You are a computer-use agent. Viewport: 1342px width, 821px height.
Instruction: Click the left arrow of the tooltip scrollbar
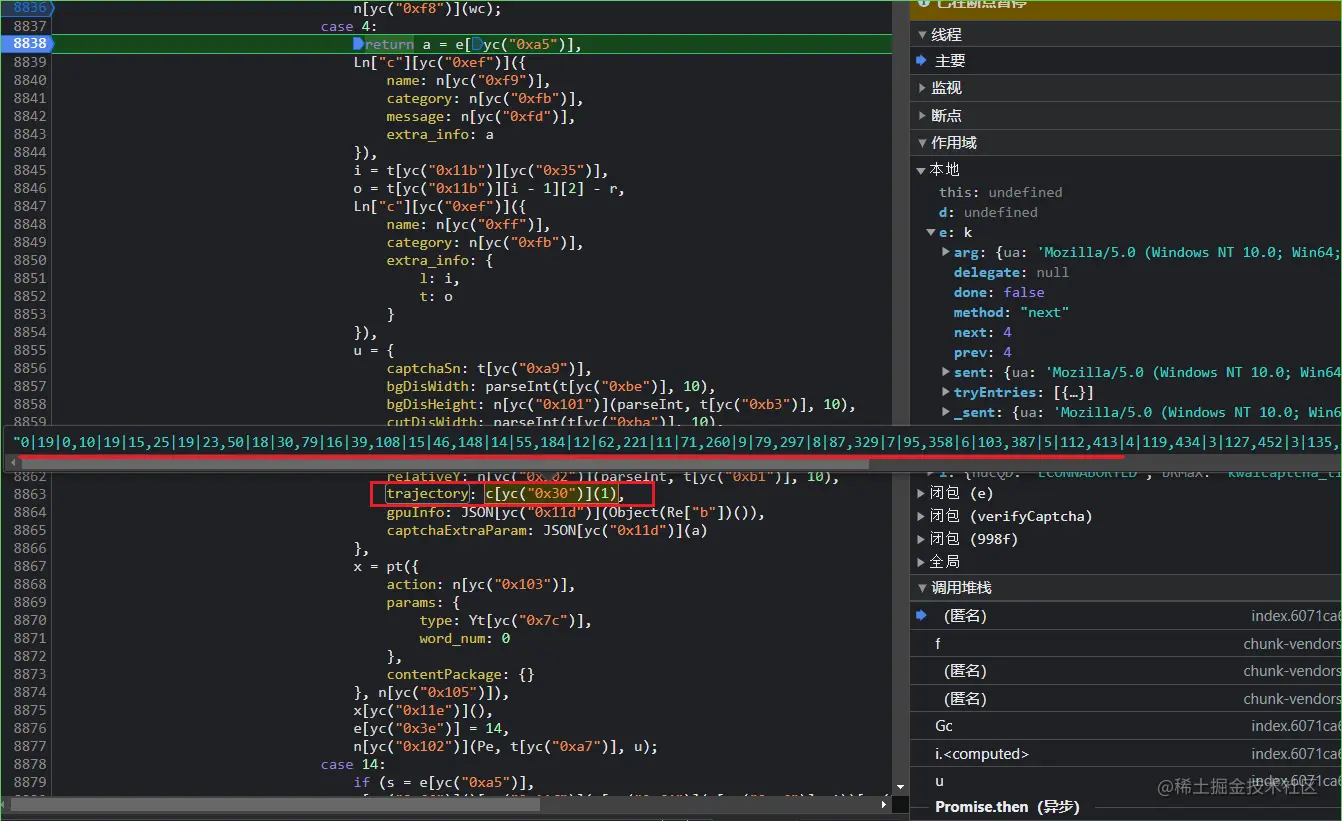coord(12,463)
